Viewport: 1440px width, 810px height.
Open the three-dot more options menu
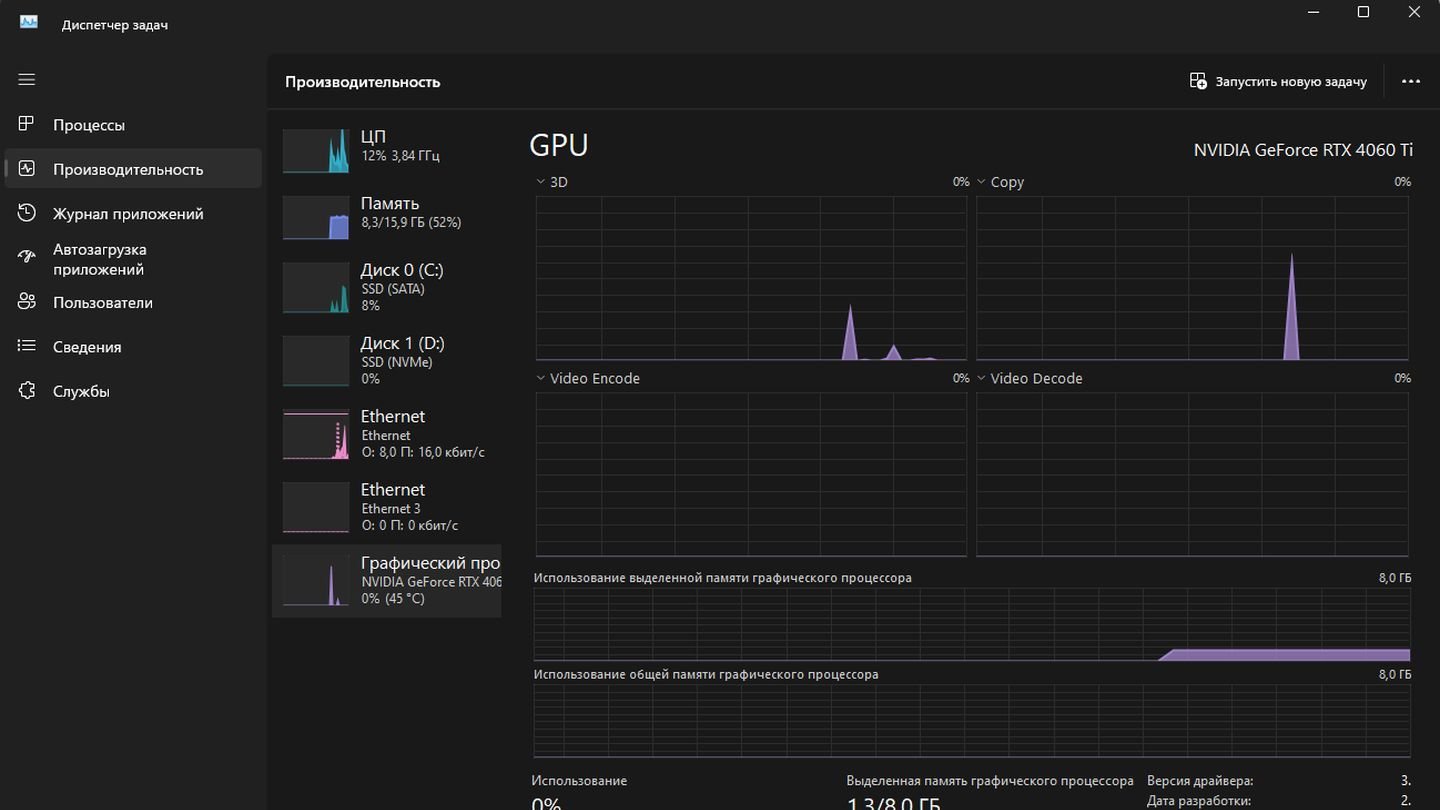1411,81
